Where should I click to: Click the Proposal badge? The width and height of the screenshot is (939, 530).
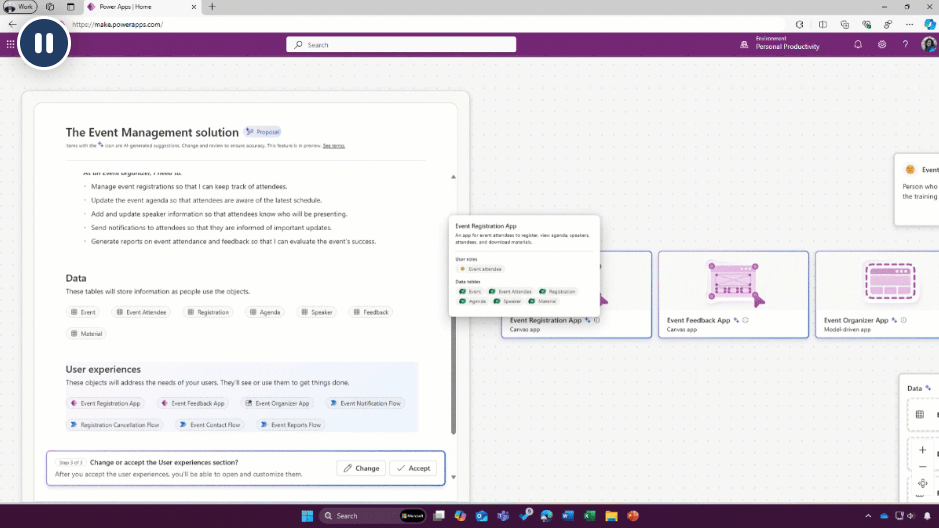(263, 132)
